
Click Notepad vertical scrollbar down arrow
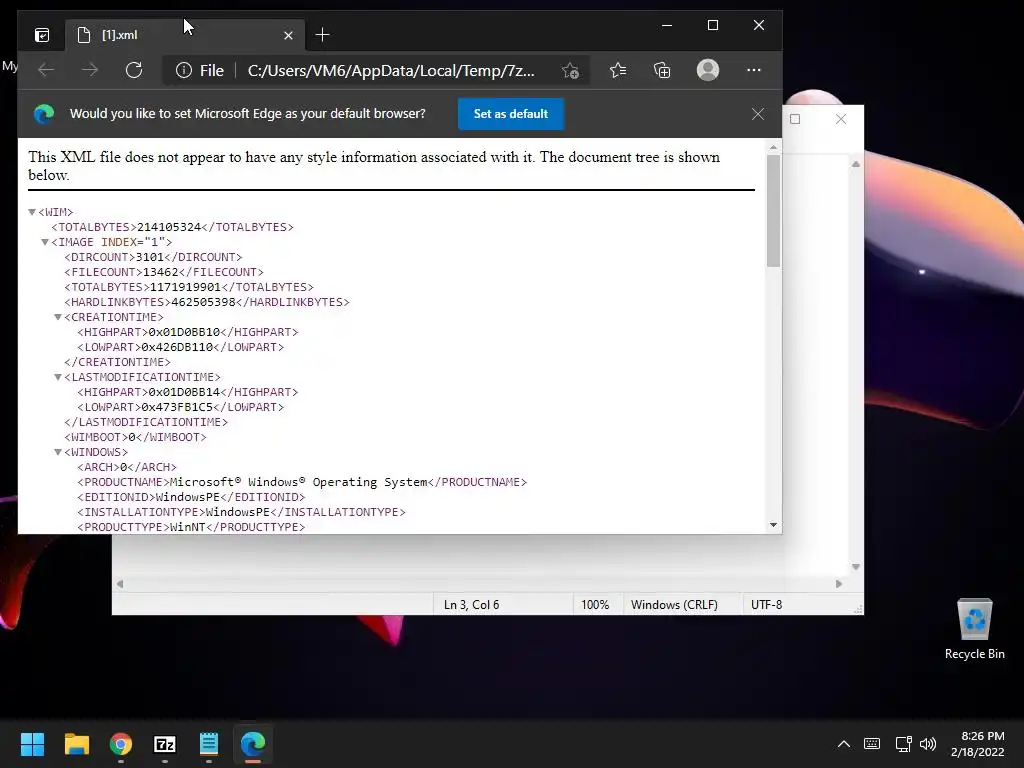pos(856,567)
